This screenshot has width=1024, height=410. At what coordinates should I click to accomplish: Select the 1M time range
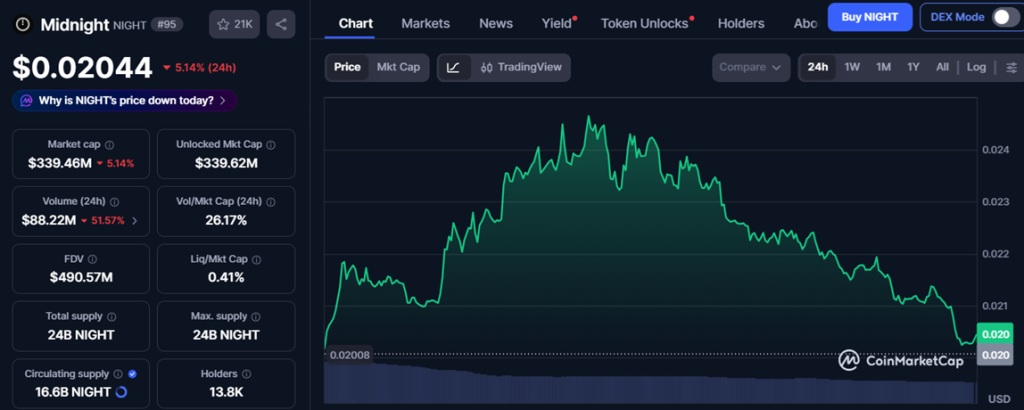tap(884, 67)
